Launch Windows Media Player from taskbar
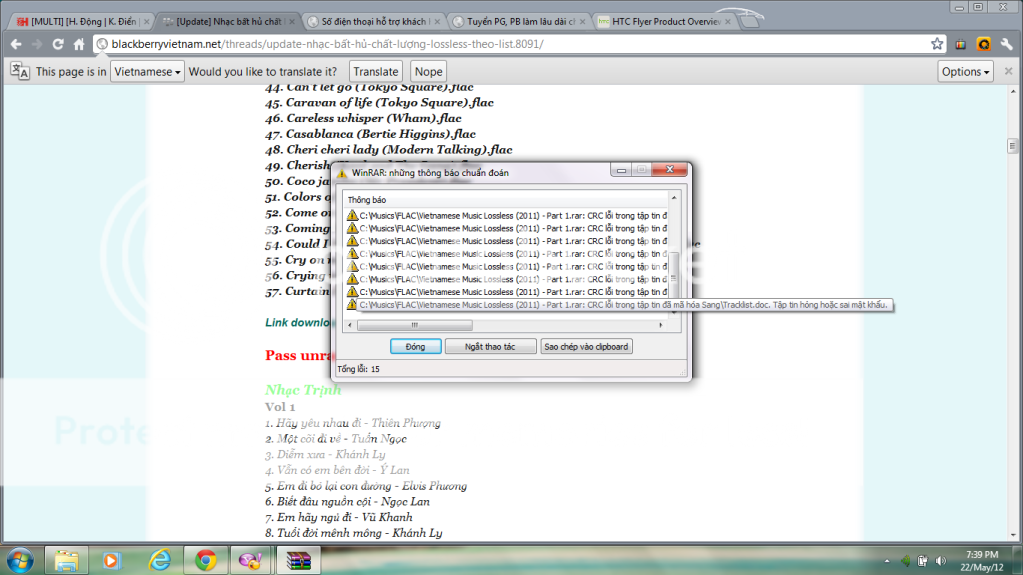Screen dimensions: 1023x575 (x=112, y=561)
